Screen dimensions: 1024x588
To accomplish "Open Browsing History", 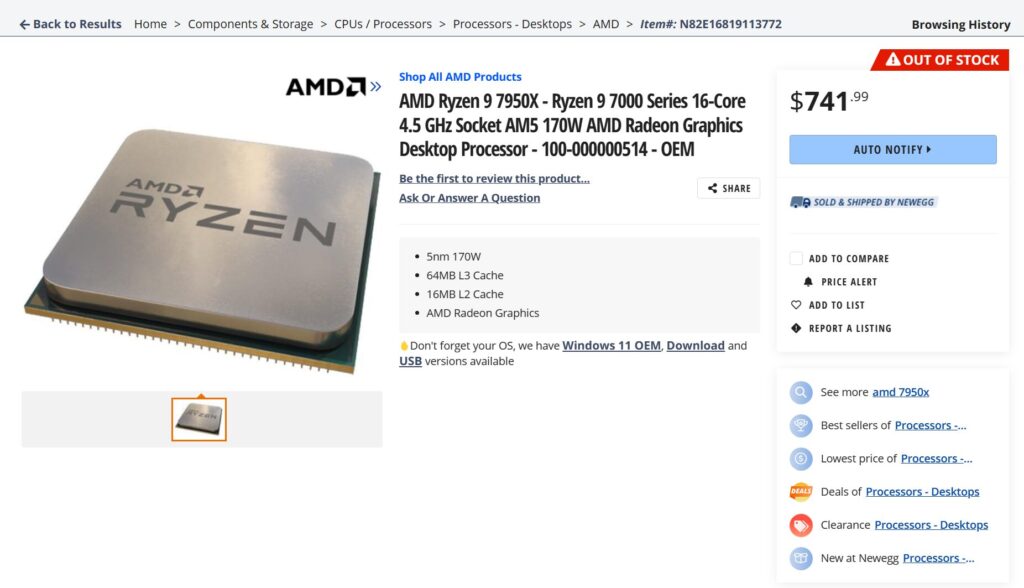I will (x=961, y=24).
